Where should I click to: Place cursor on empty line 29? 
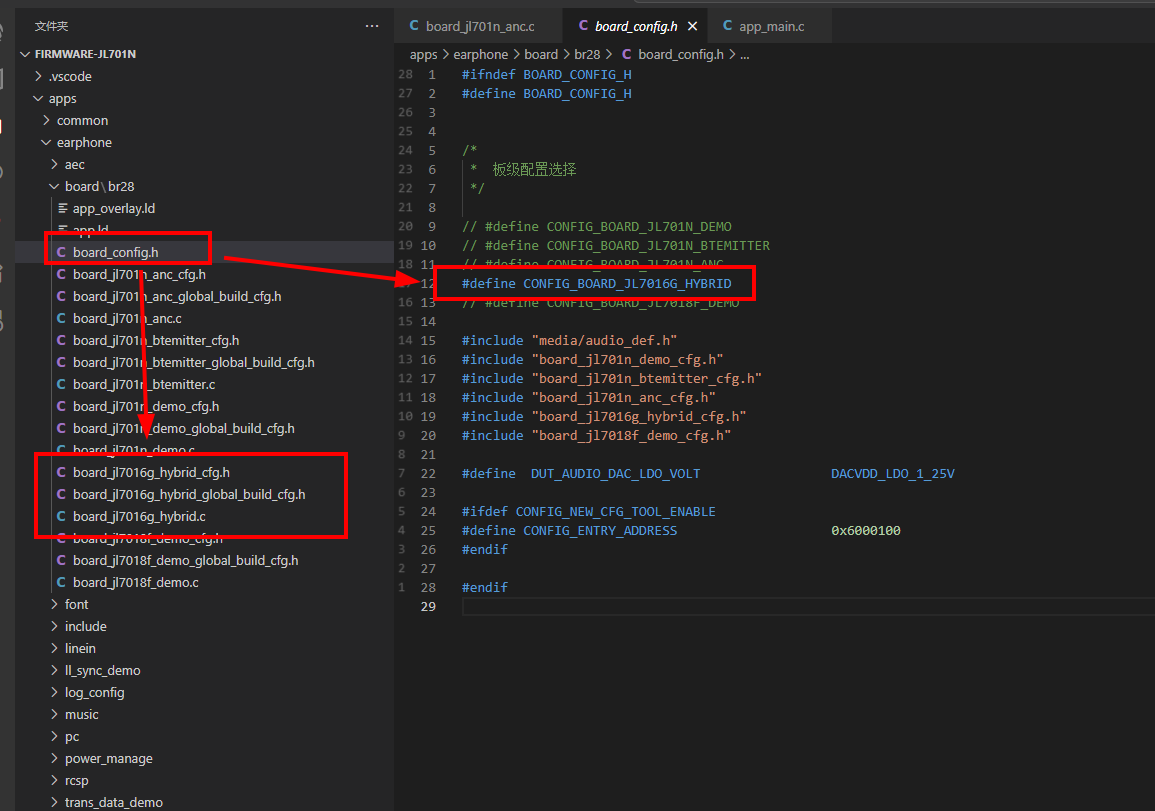[808, 606]
